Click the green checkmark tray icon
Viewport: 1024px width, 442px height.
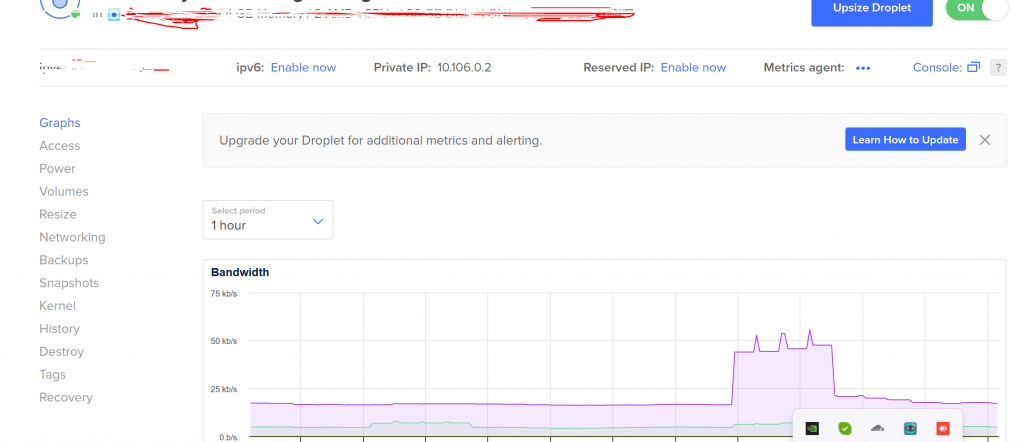click(x=845, y=428)
